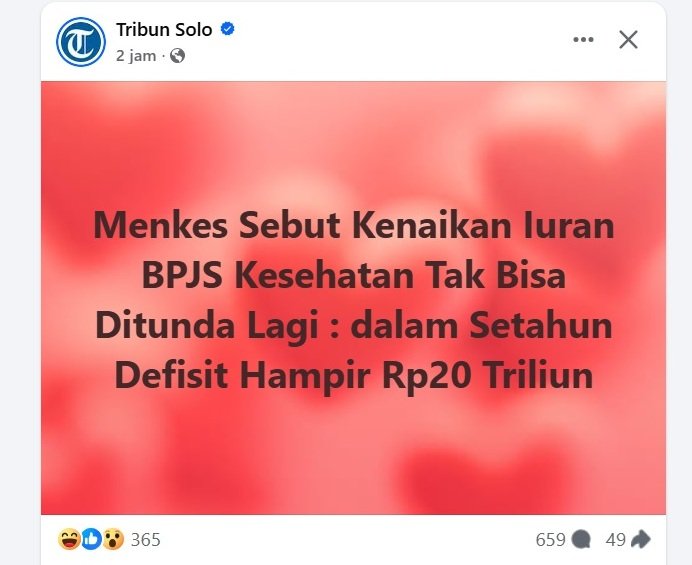The image size is (692, 565).
Task: Show the 365 reactions list
Action: [146, 540]
